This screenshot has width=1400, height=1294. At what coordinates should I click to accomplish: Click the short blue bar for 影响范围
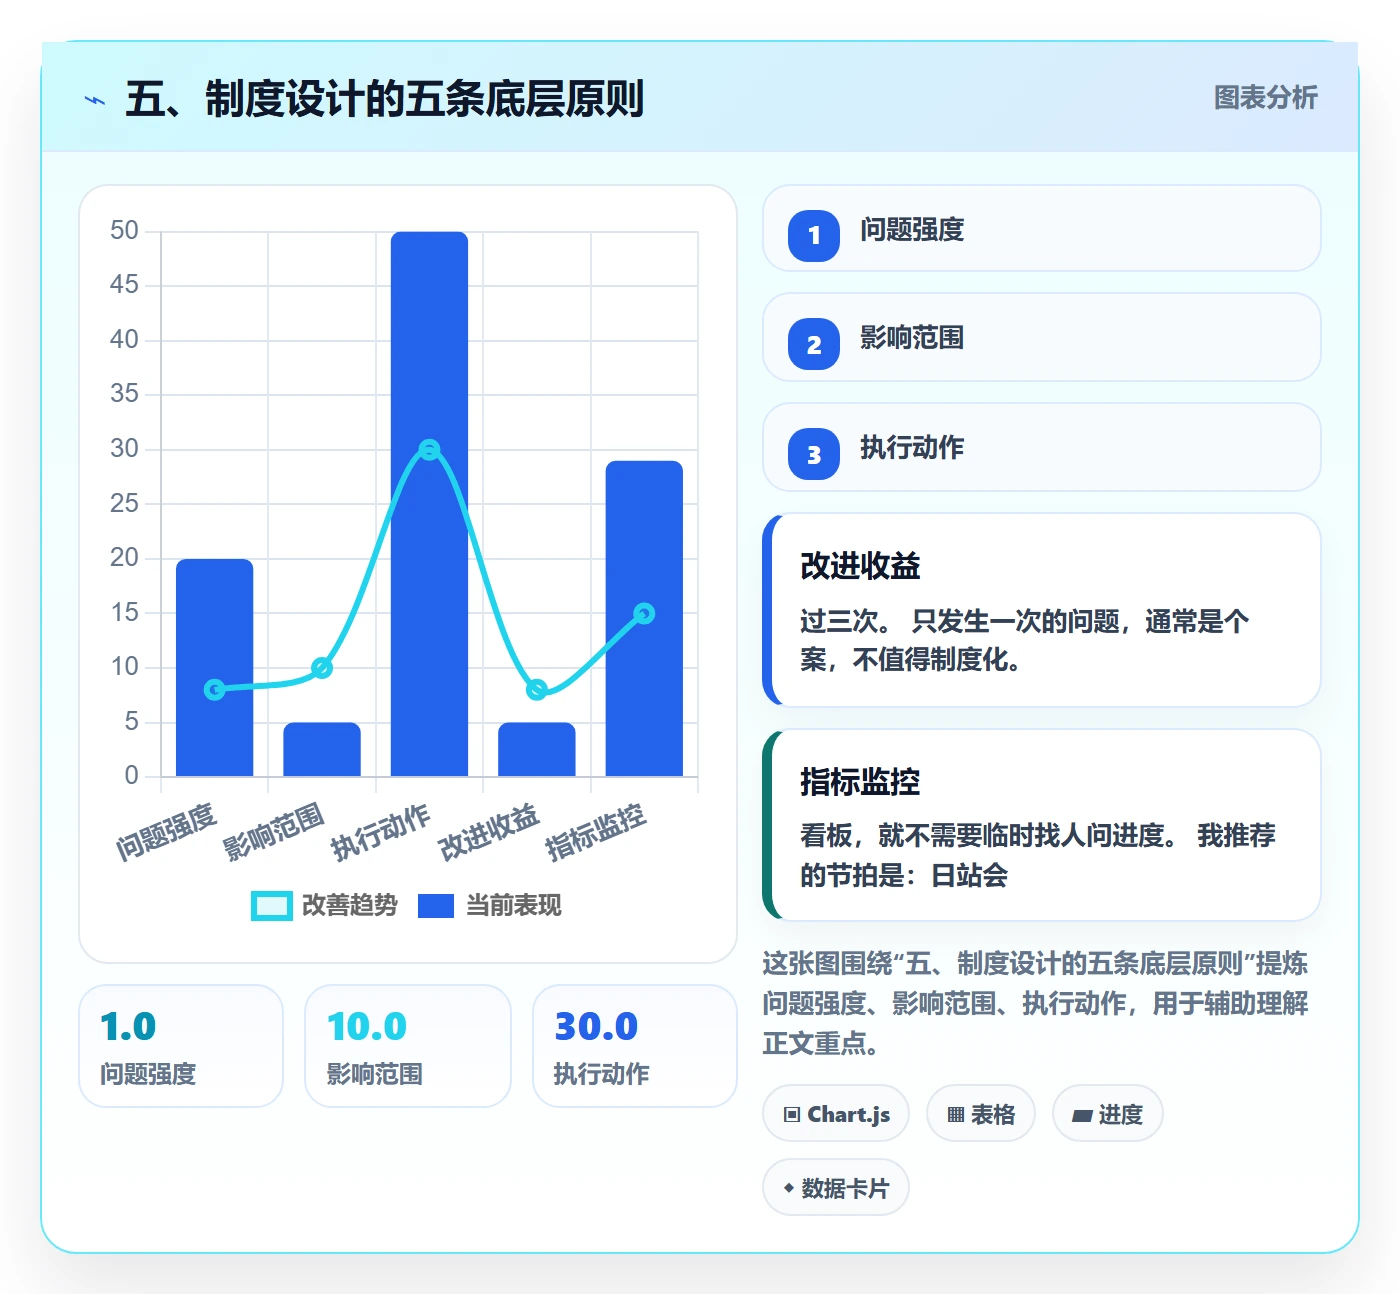(x=322, y=749)
